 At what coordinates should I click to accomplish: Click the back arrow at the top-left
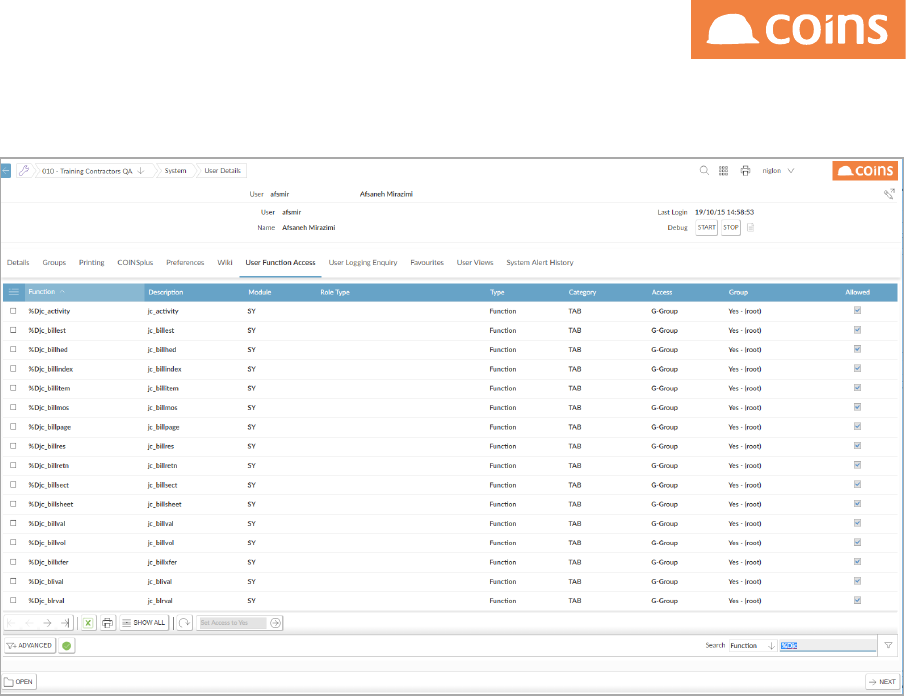(6, 171)
